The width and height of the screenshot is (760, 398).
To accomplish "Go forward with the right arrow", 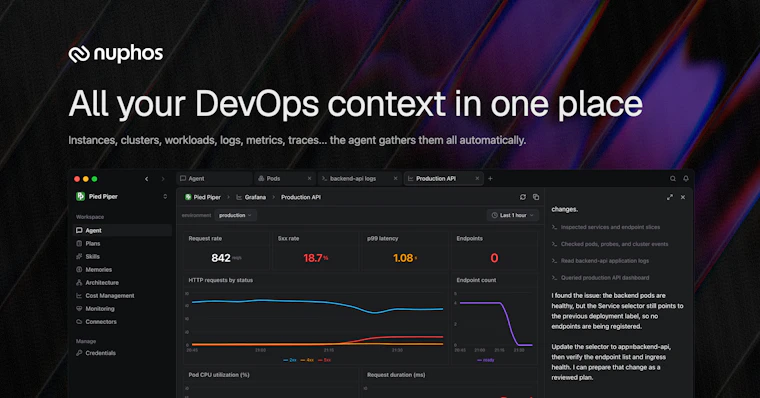I will click(163, 179).
